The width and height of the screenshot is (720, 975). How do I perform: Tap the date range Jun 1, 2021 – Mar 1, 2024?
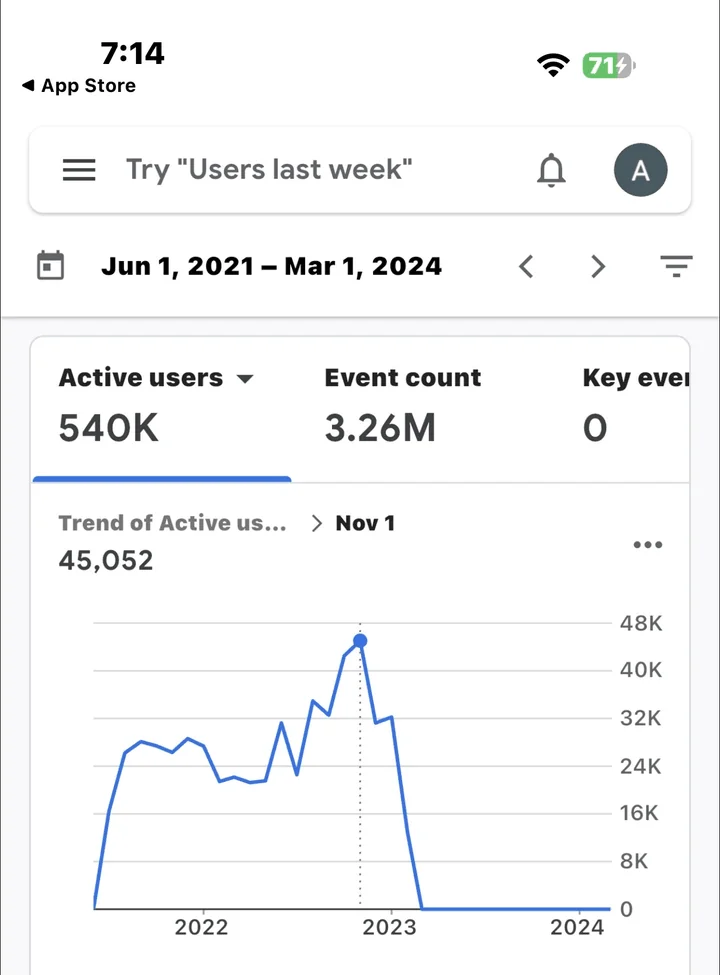coord(271,266)
